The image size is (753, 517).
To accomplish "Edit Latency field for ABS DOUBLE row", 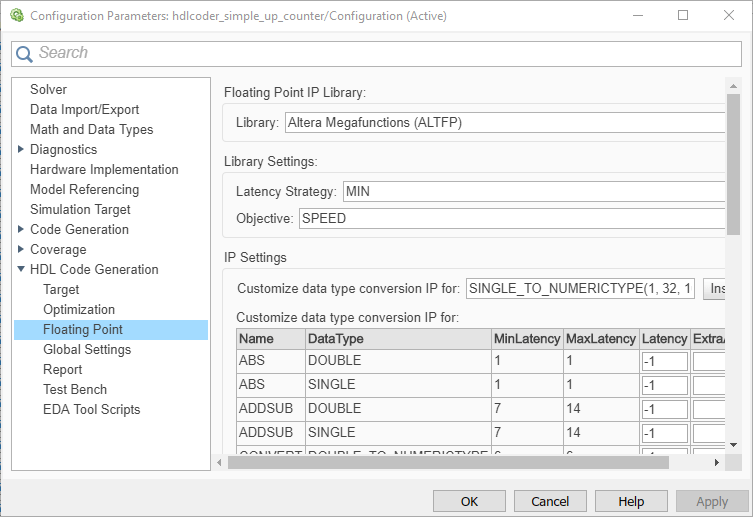I will 664,361.
